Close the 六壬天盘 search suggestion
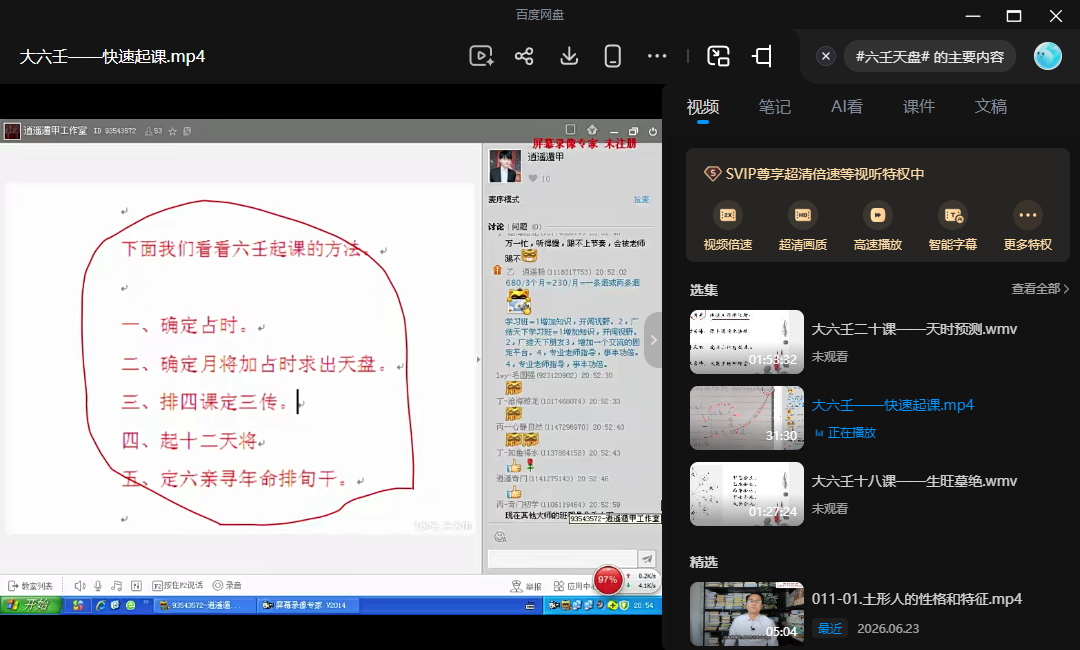 tap(826, 56)
